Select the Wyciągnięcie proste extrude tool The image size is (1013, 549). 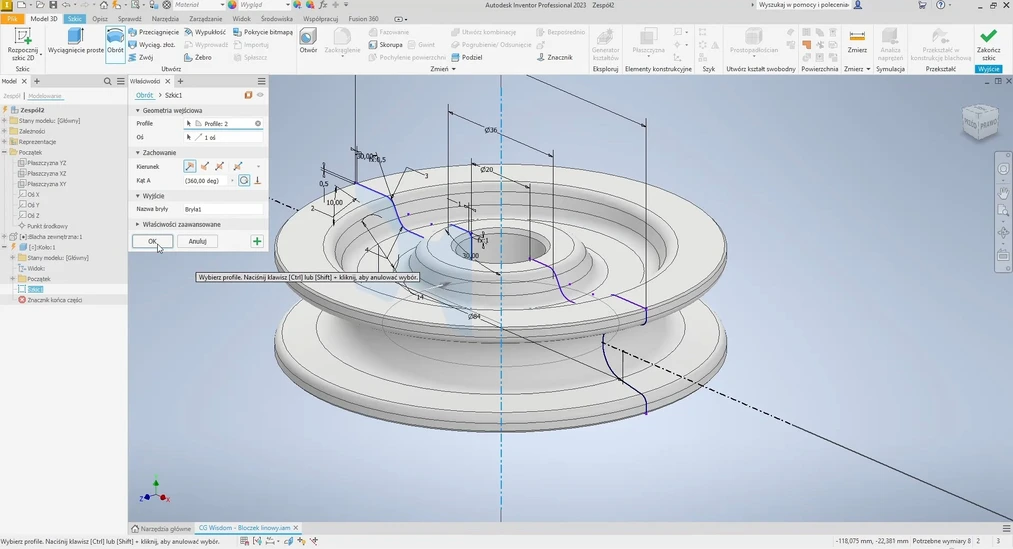point(76,41)
